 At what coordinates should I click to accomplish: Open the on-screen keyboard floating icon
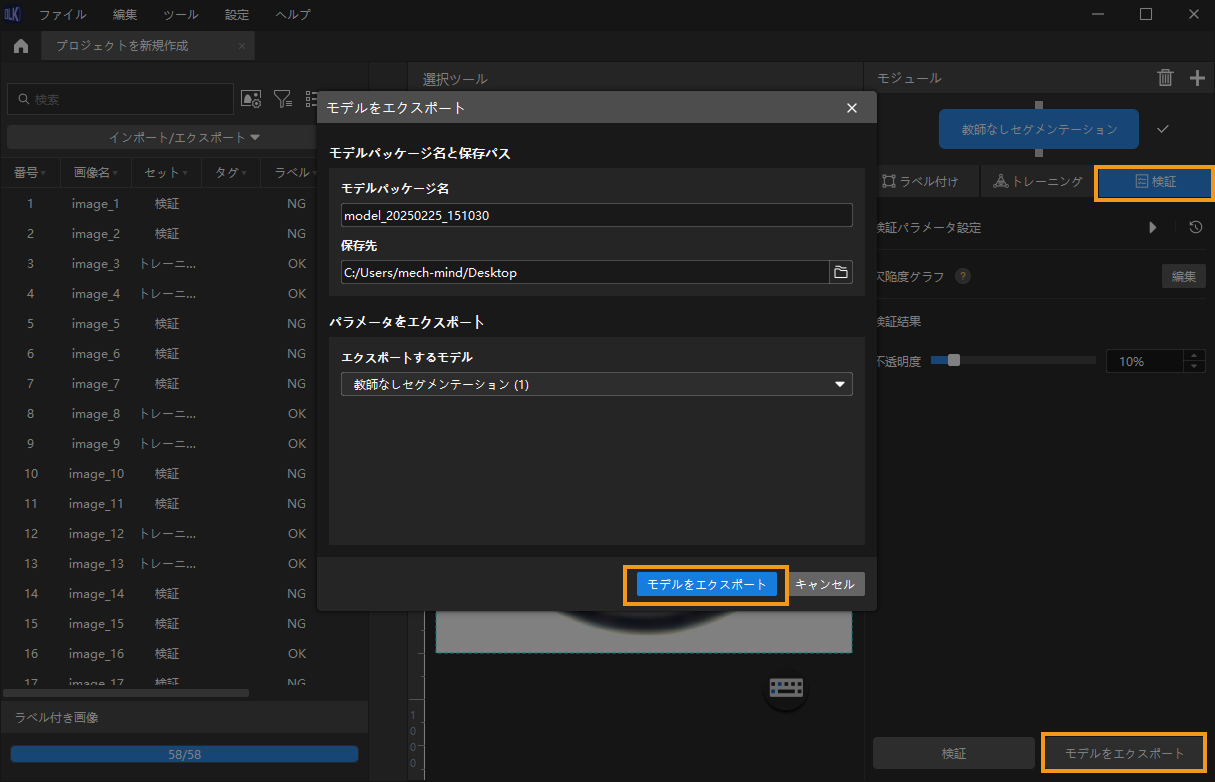click(x=786, y=688)
